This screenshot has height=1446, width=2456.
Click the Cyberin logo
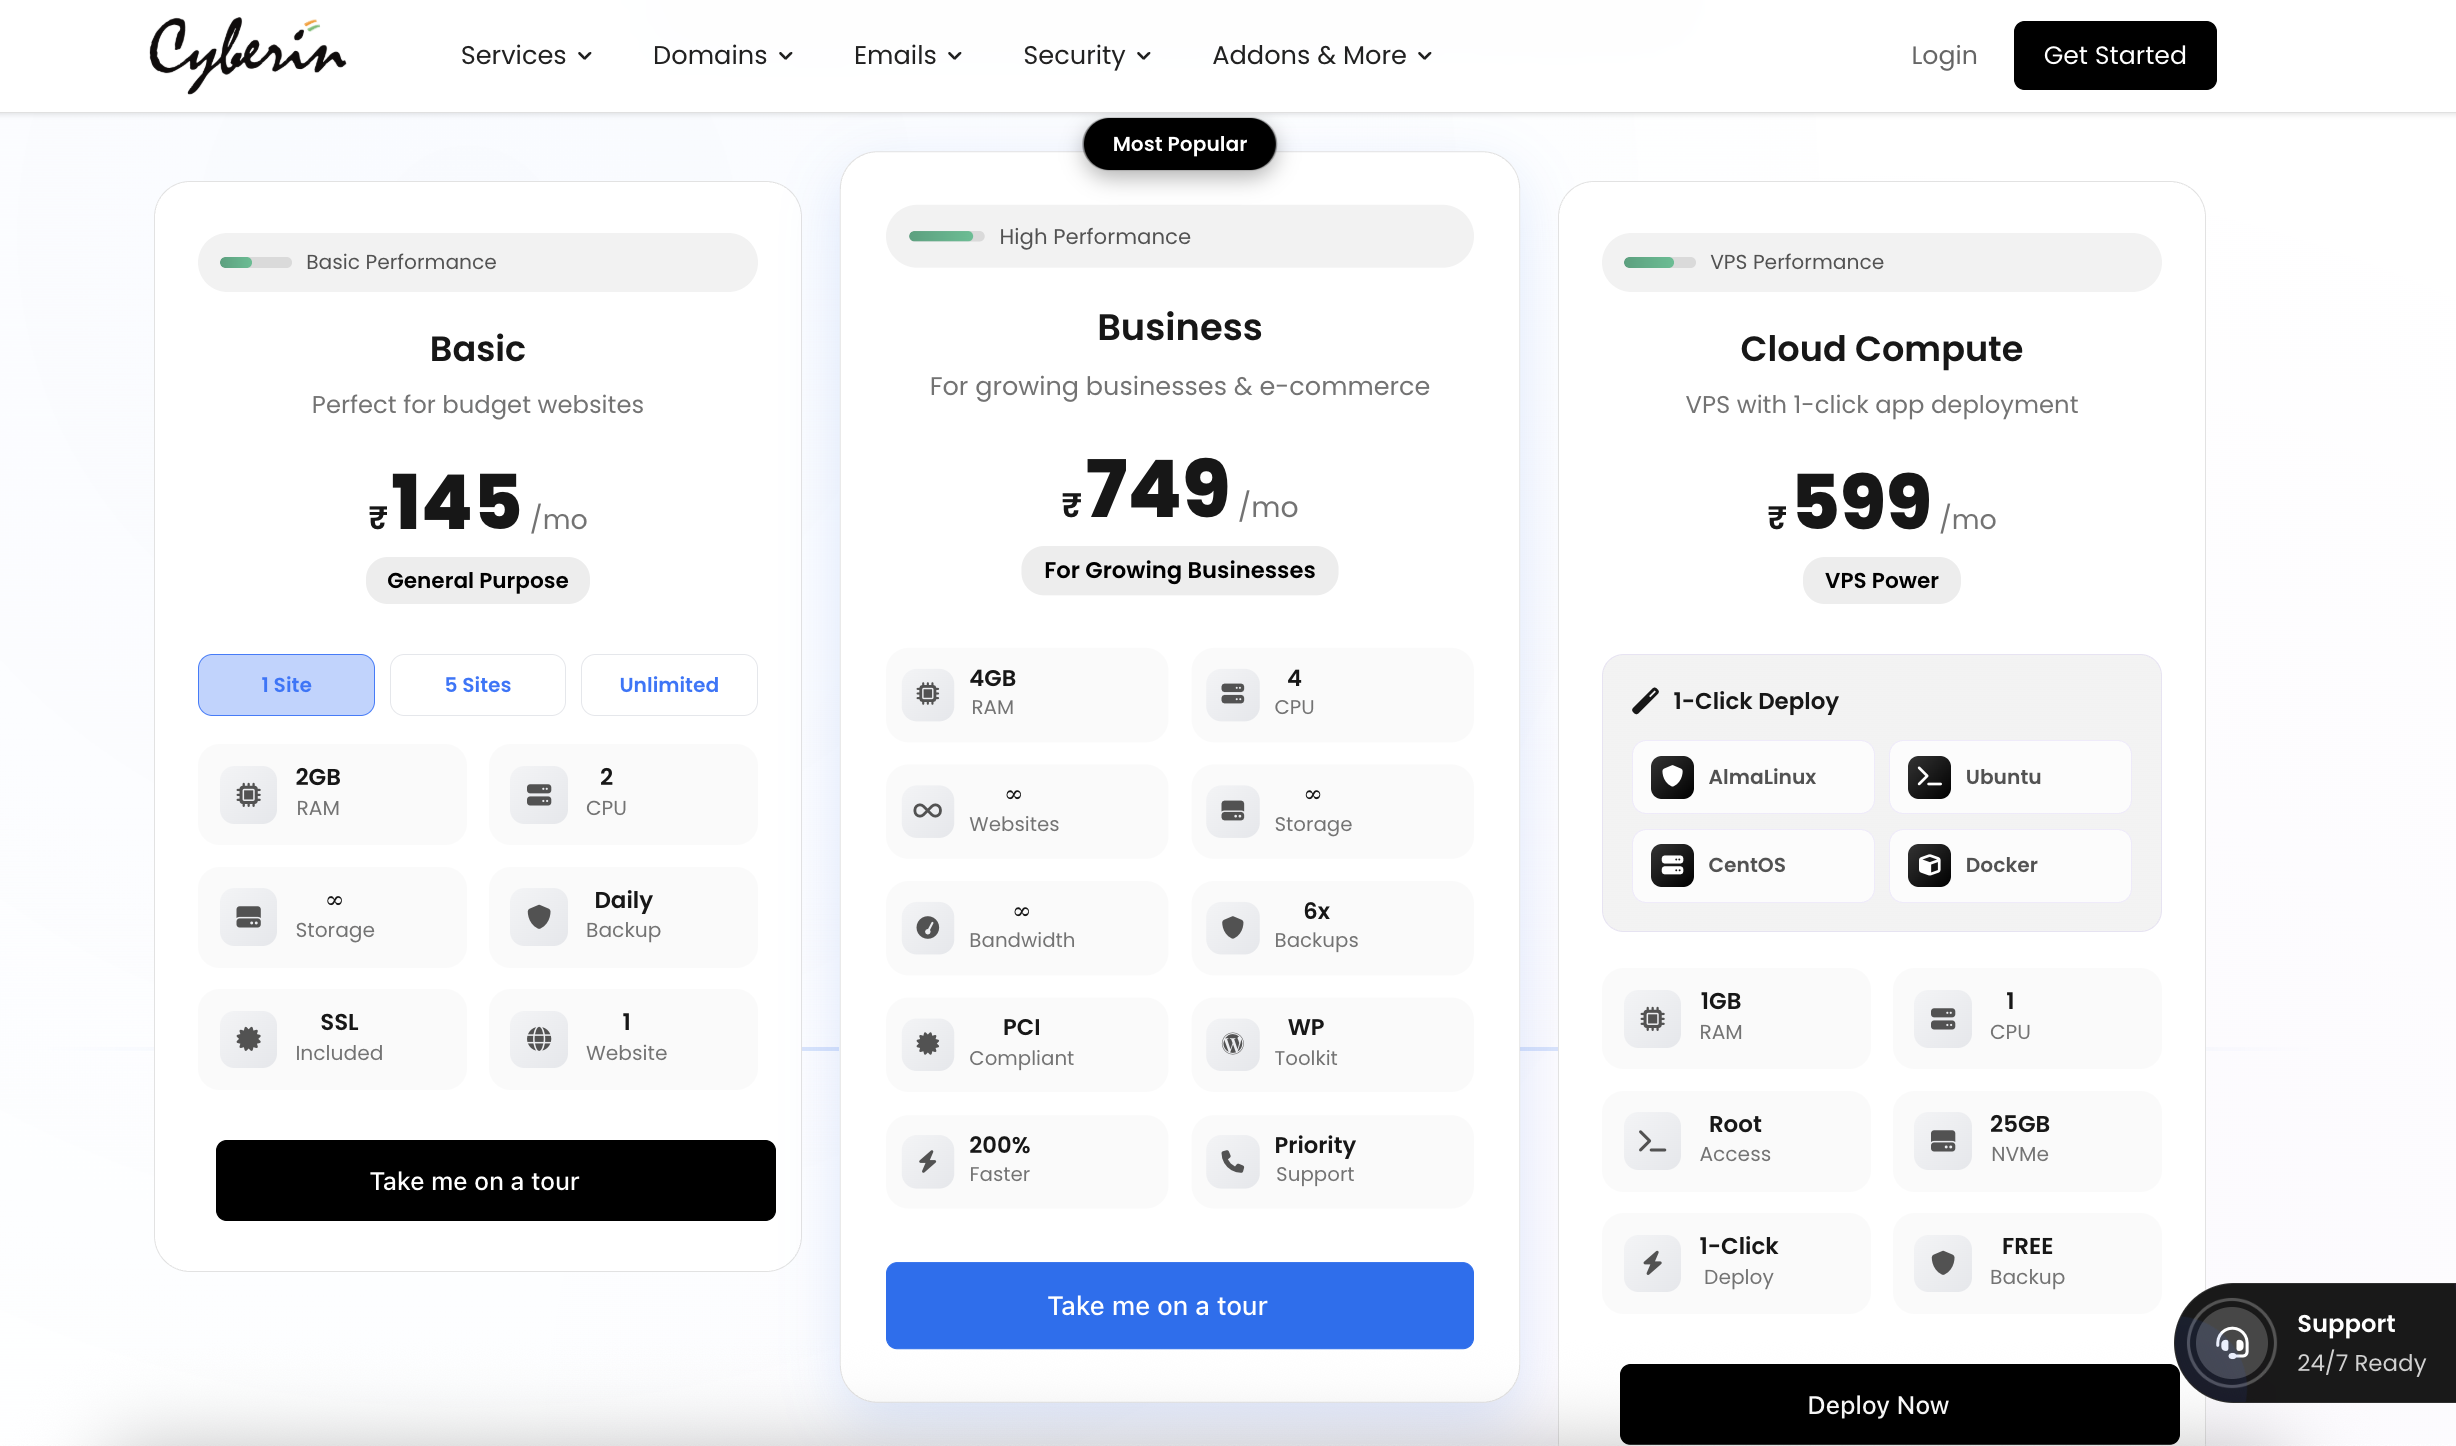tap(248, 54)
